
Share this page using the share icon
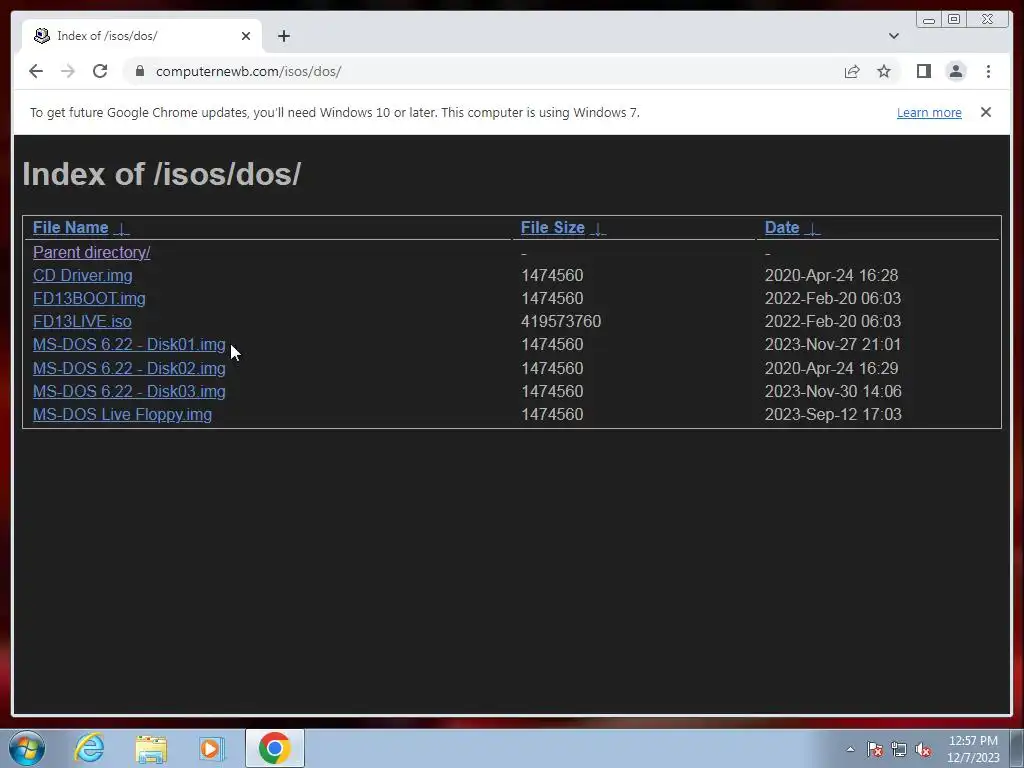click(x=852, y=71)
